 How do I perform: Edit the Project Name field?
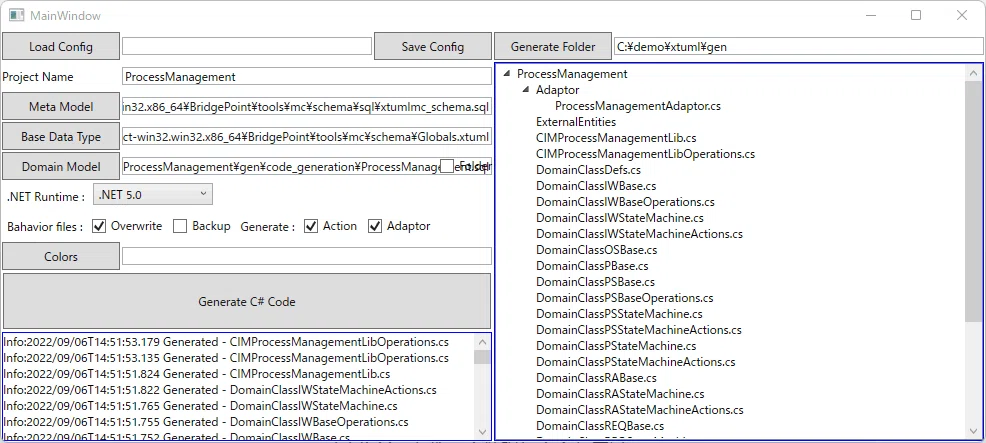click(307, 76)
